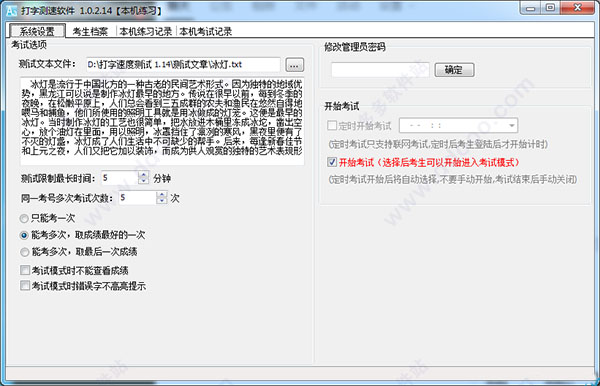Click the app icon in title bar
The height and width of the screenshot is (386, 600).
(x=11, y=10)
